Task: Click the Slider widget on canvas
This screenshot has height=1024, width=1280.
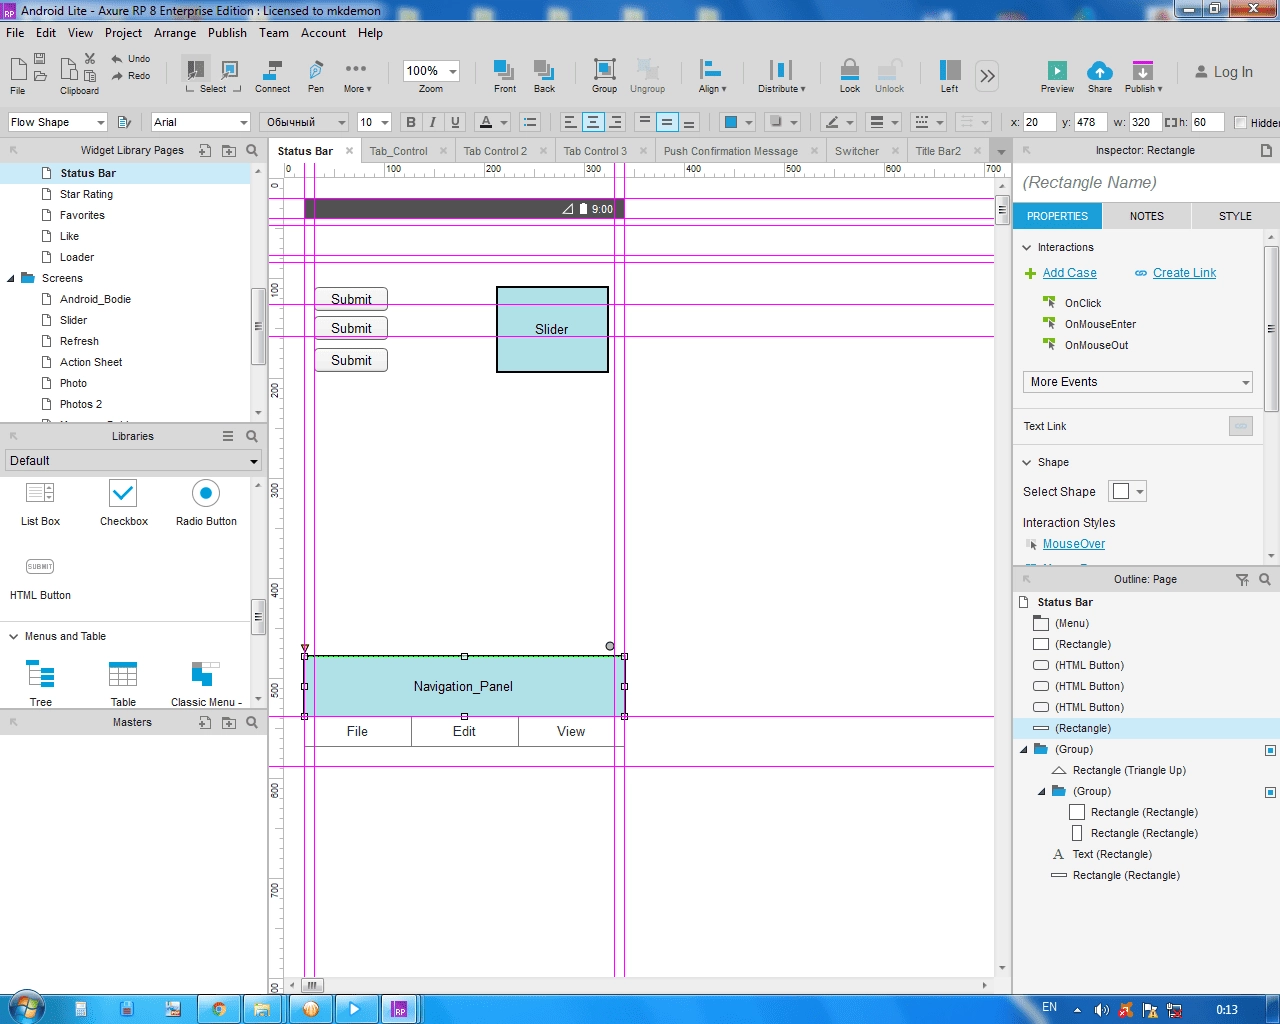Action: tap(552, 329)
